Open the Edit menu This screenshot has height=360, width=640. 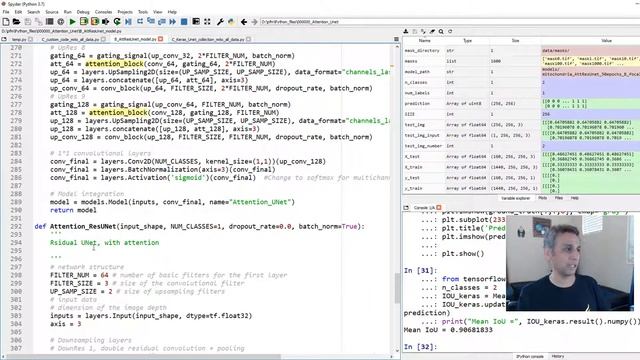pos(18,12)
